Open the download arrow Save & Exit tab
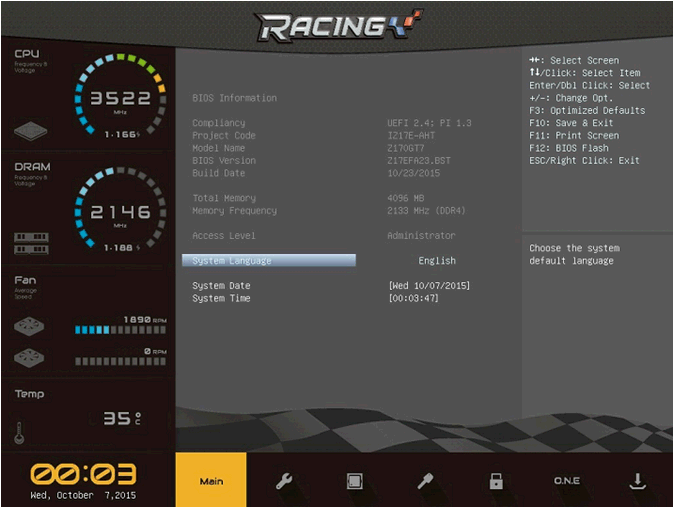The width and height of the screenshot is (674, 508). [x=637, y=481]
